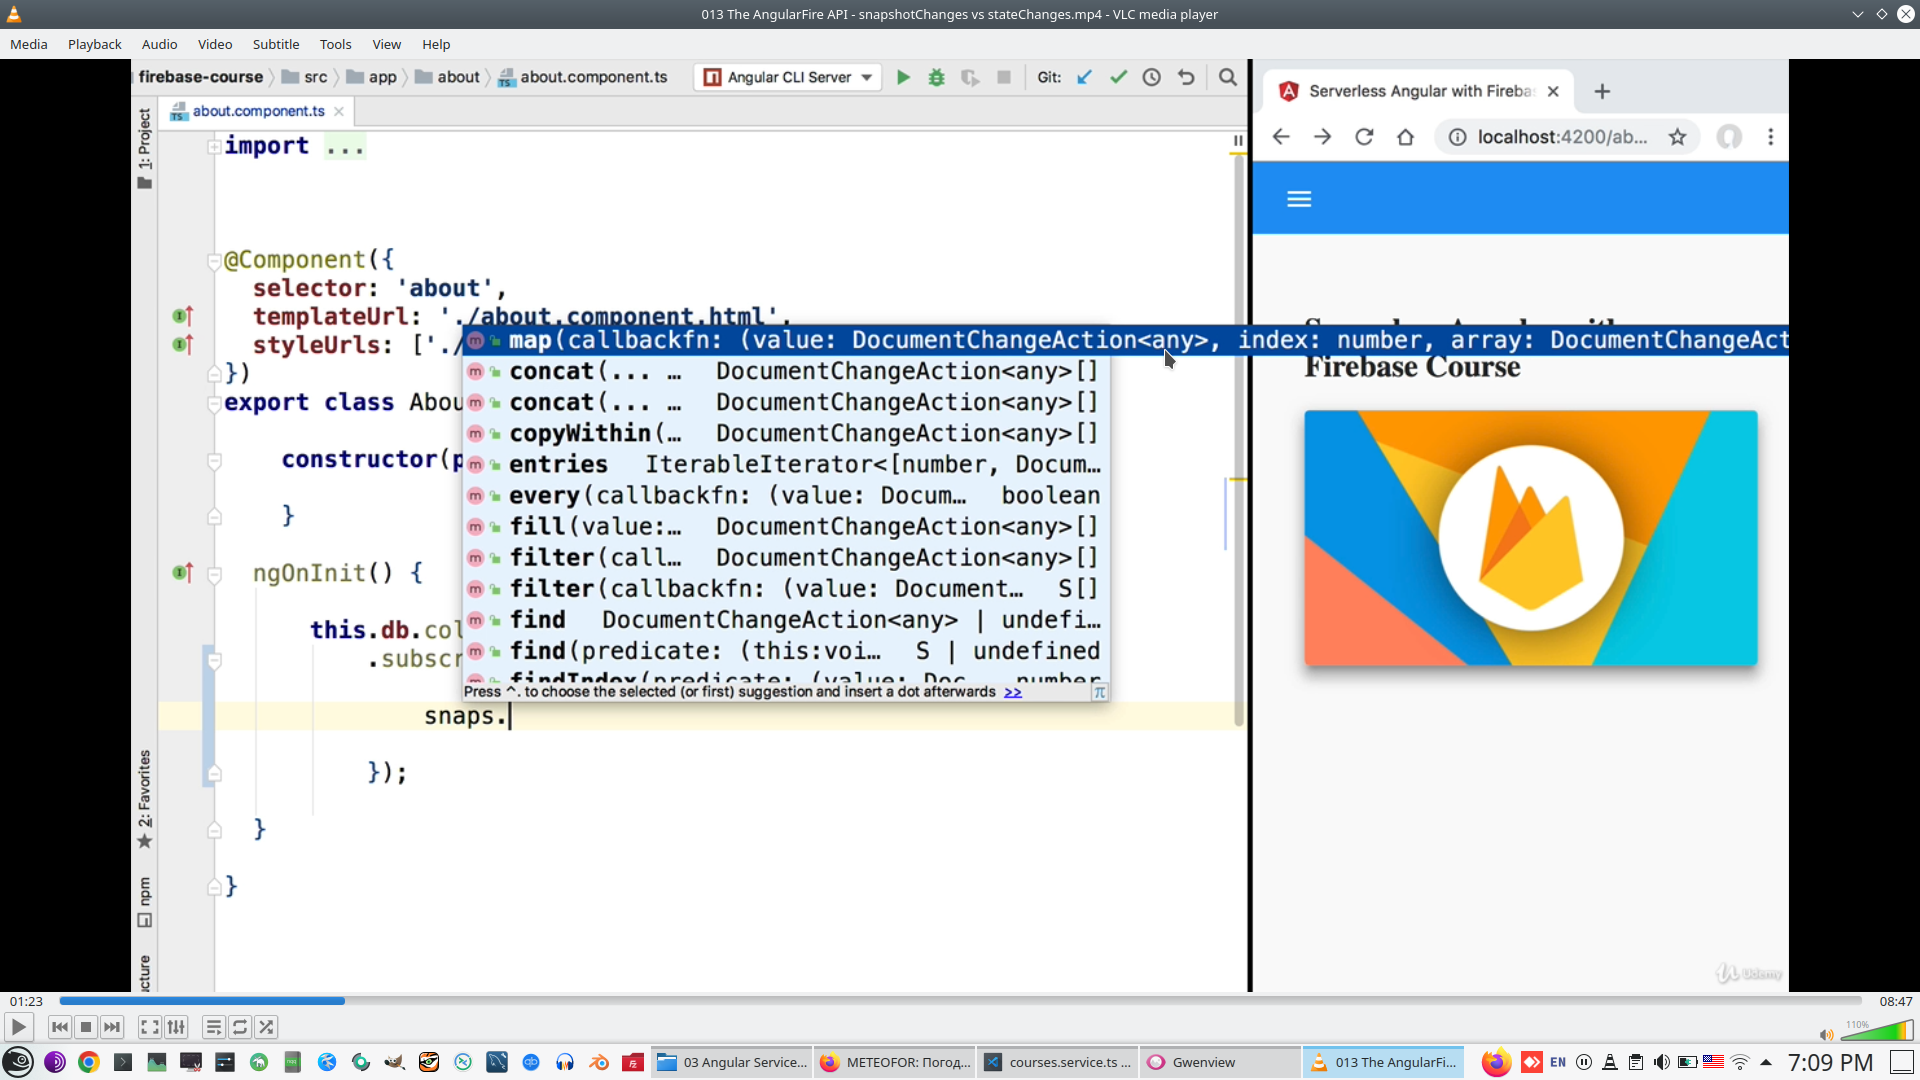Viewport: 1920px width, 1080px height.
Task: Open Gwenview from the taskbar
Action: pos(1203,1062)
